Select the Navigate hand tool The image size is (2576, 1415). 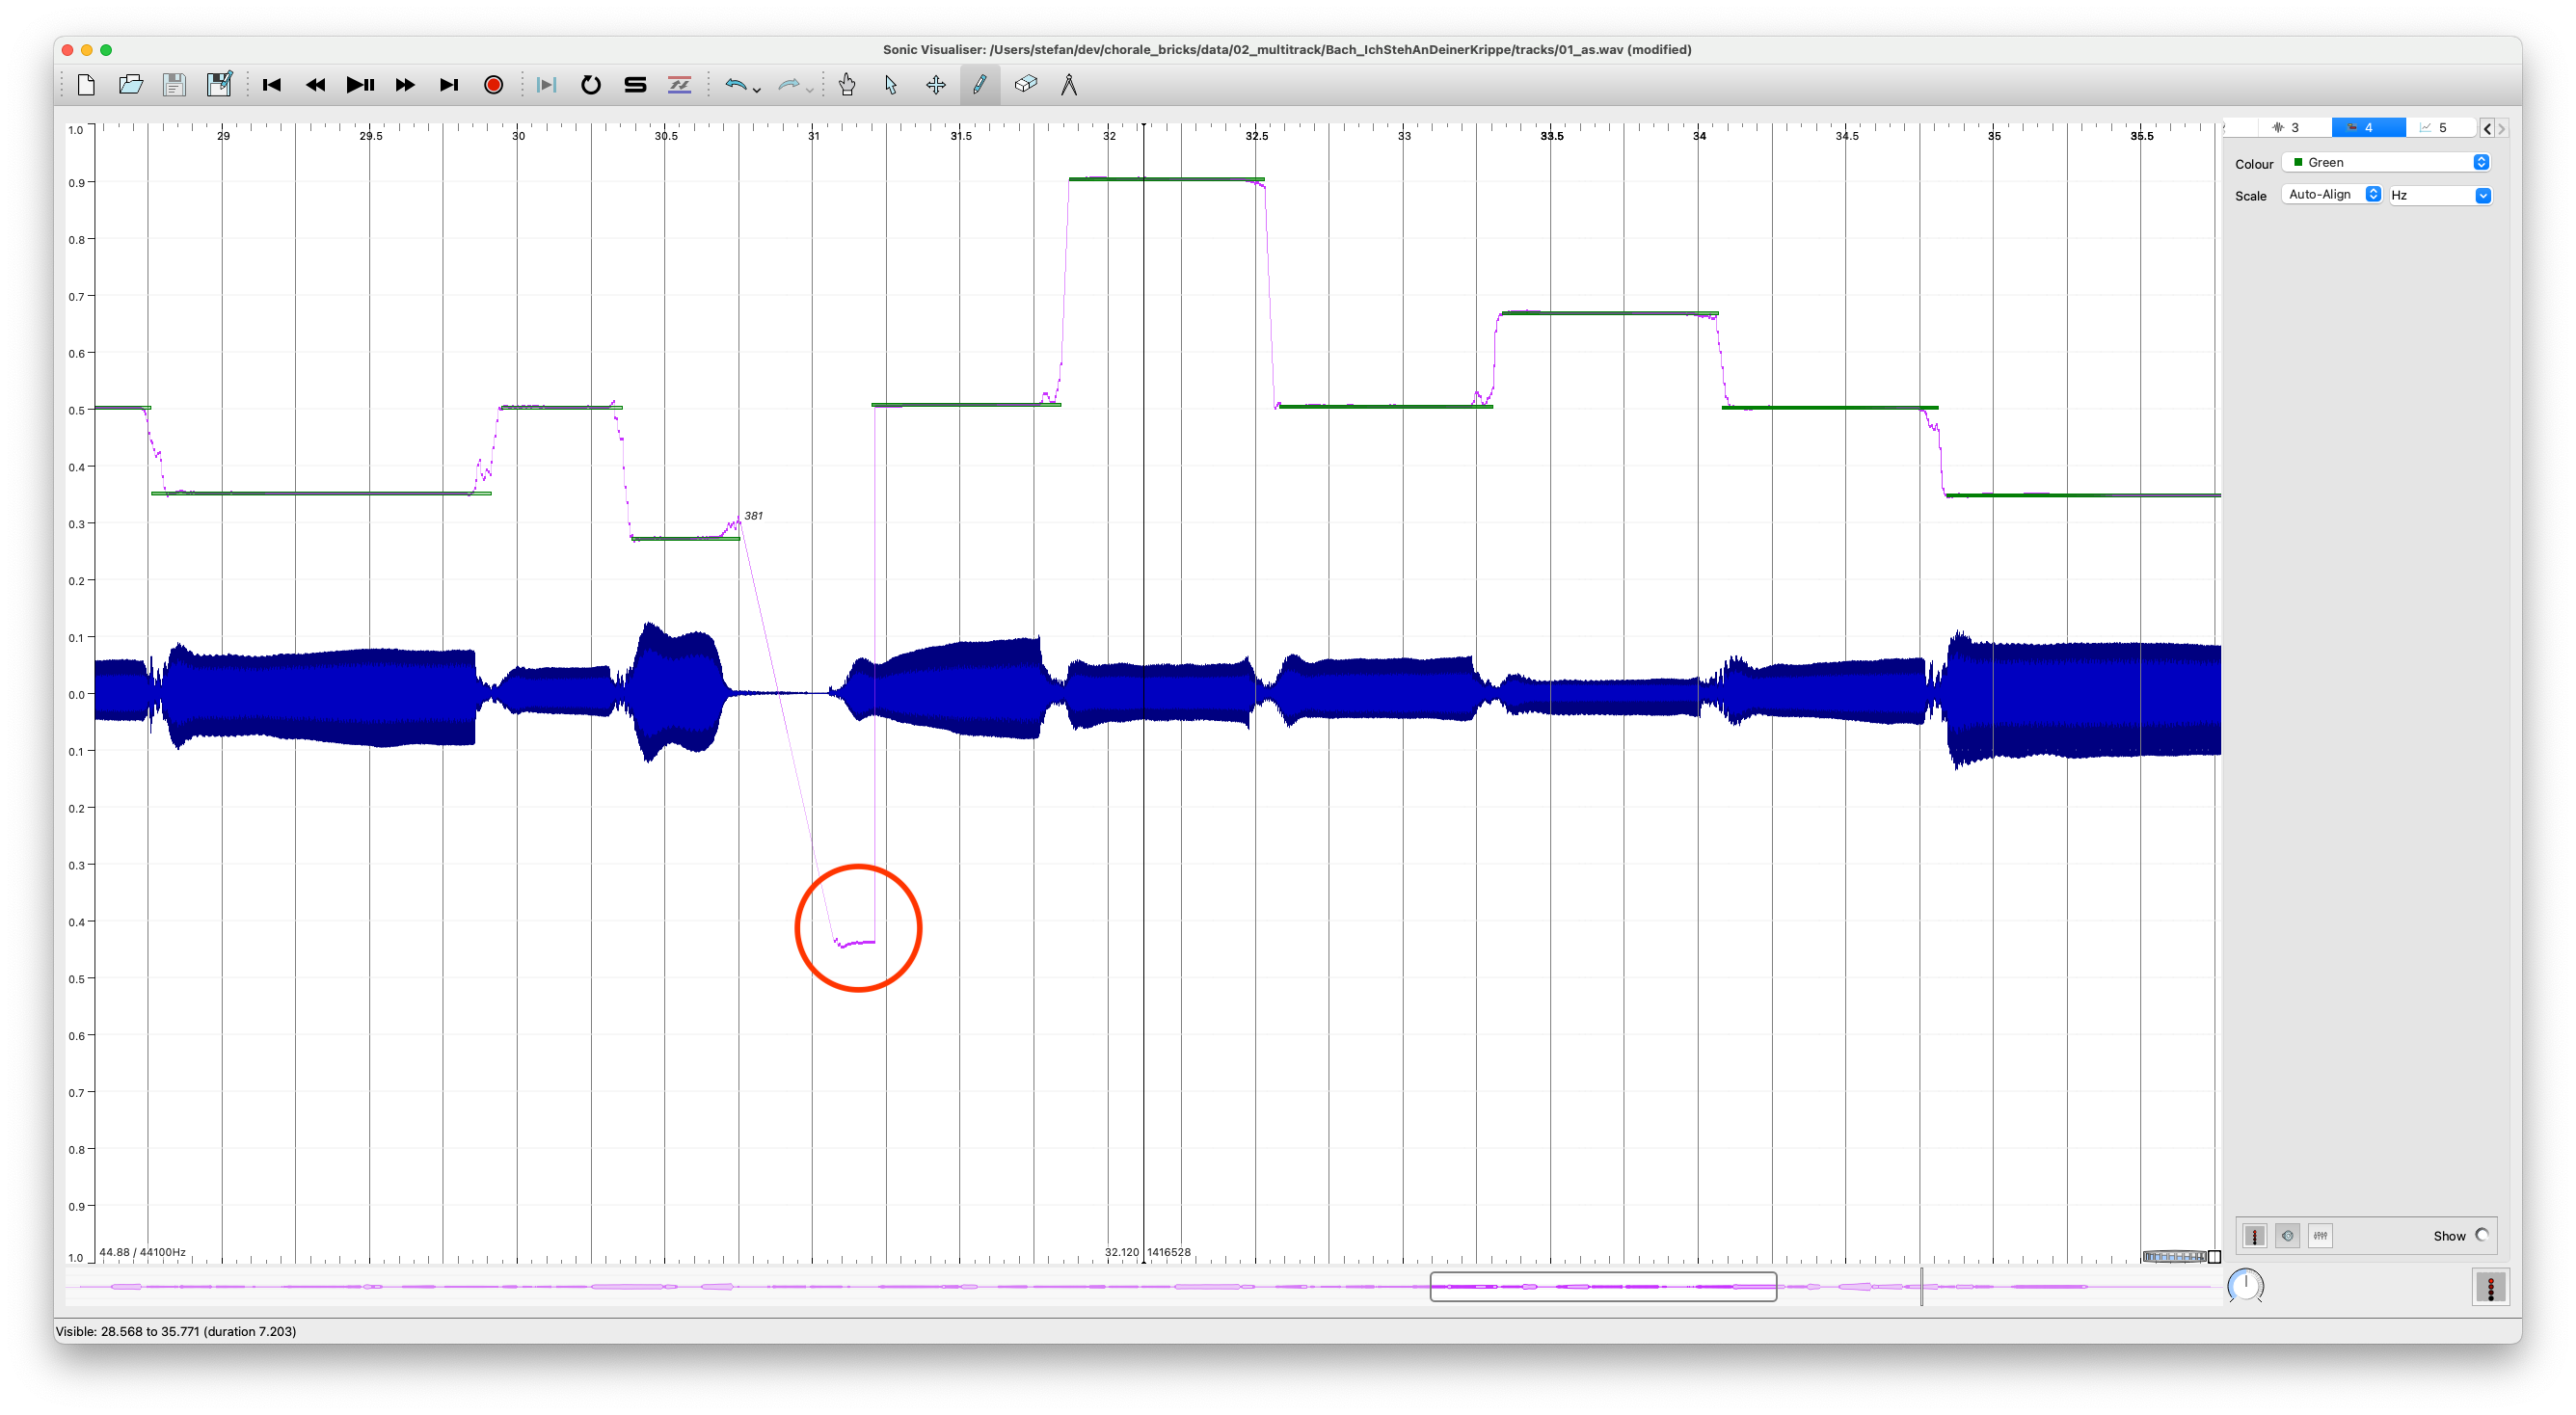846,85
